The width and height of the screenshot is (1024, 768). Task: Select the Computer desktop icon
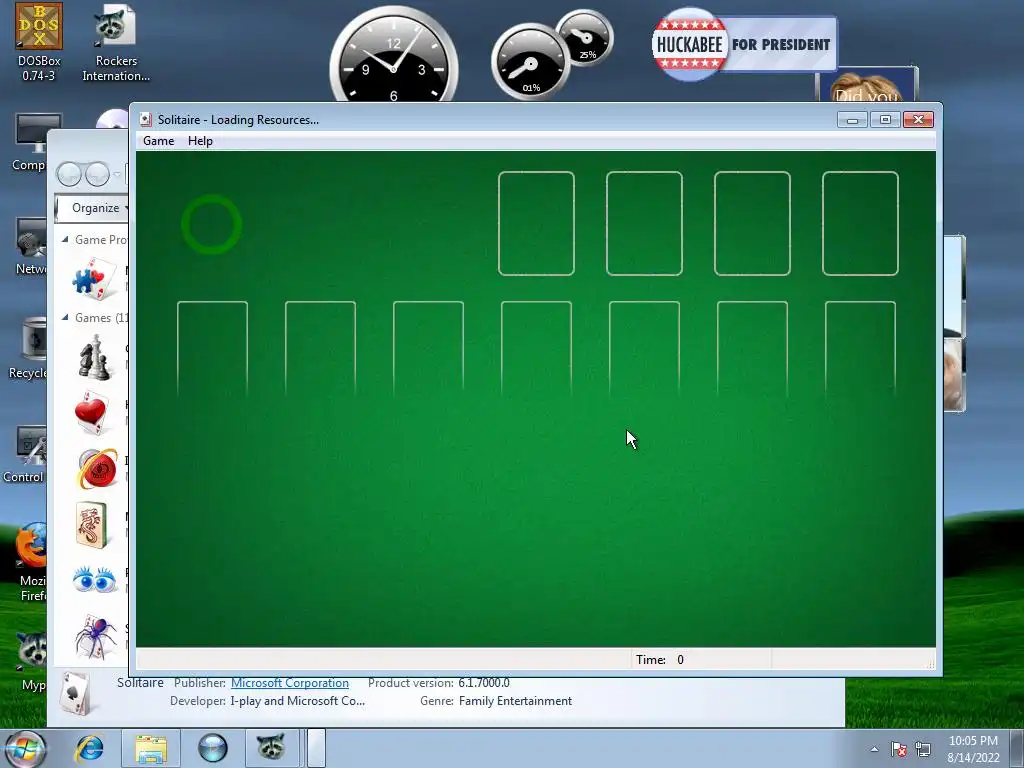[30, 142]
